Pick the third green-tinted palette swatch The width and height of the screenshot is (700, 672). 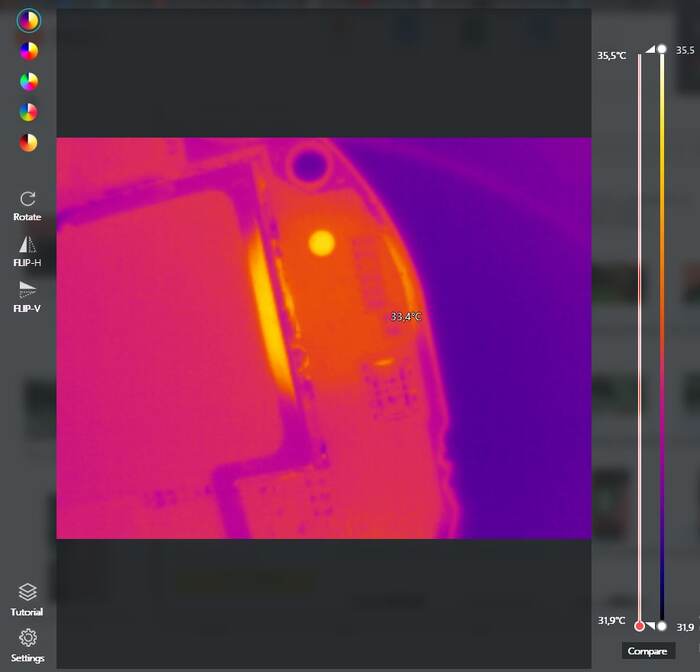coord(28,81)
